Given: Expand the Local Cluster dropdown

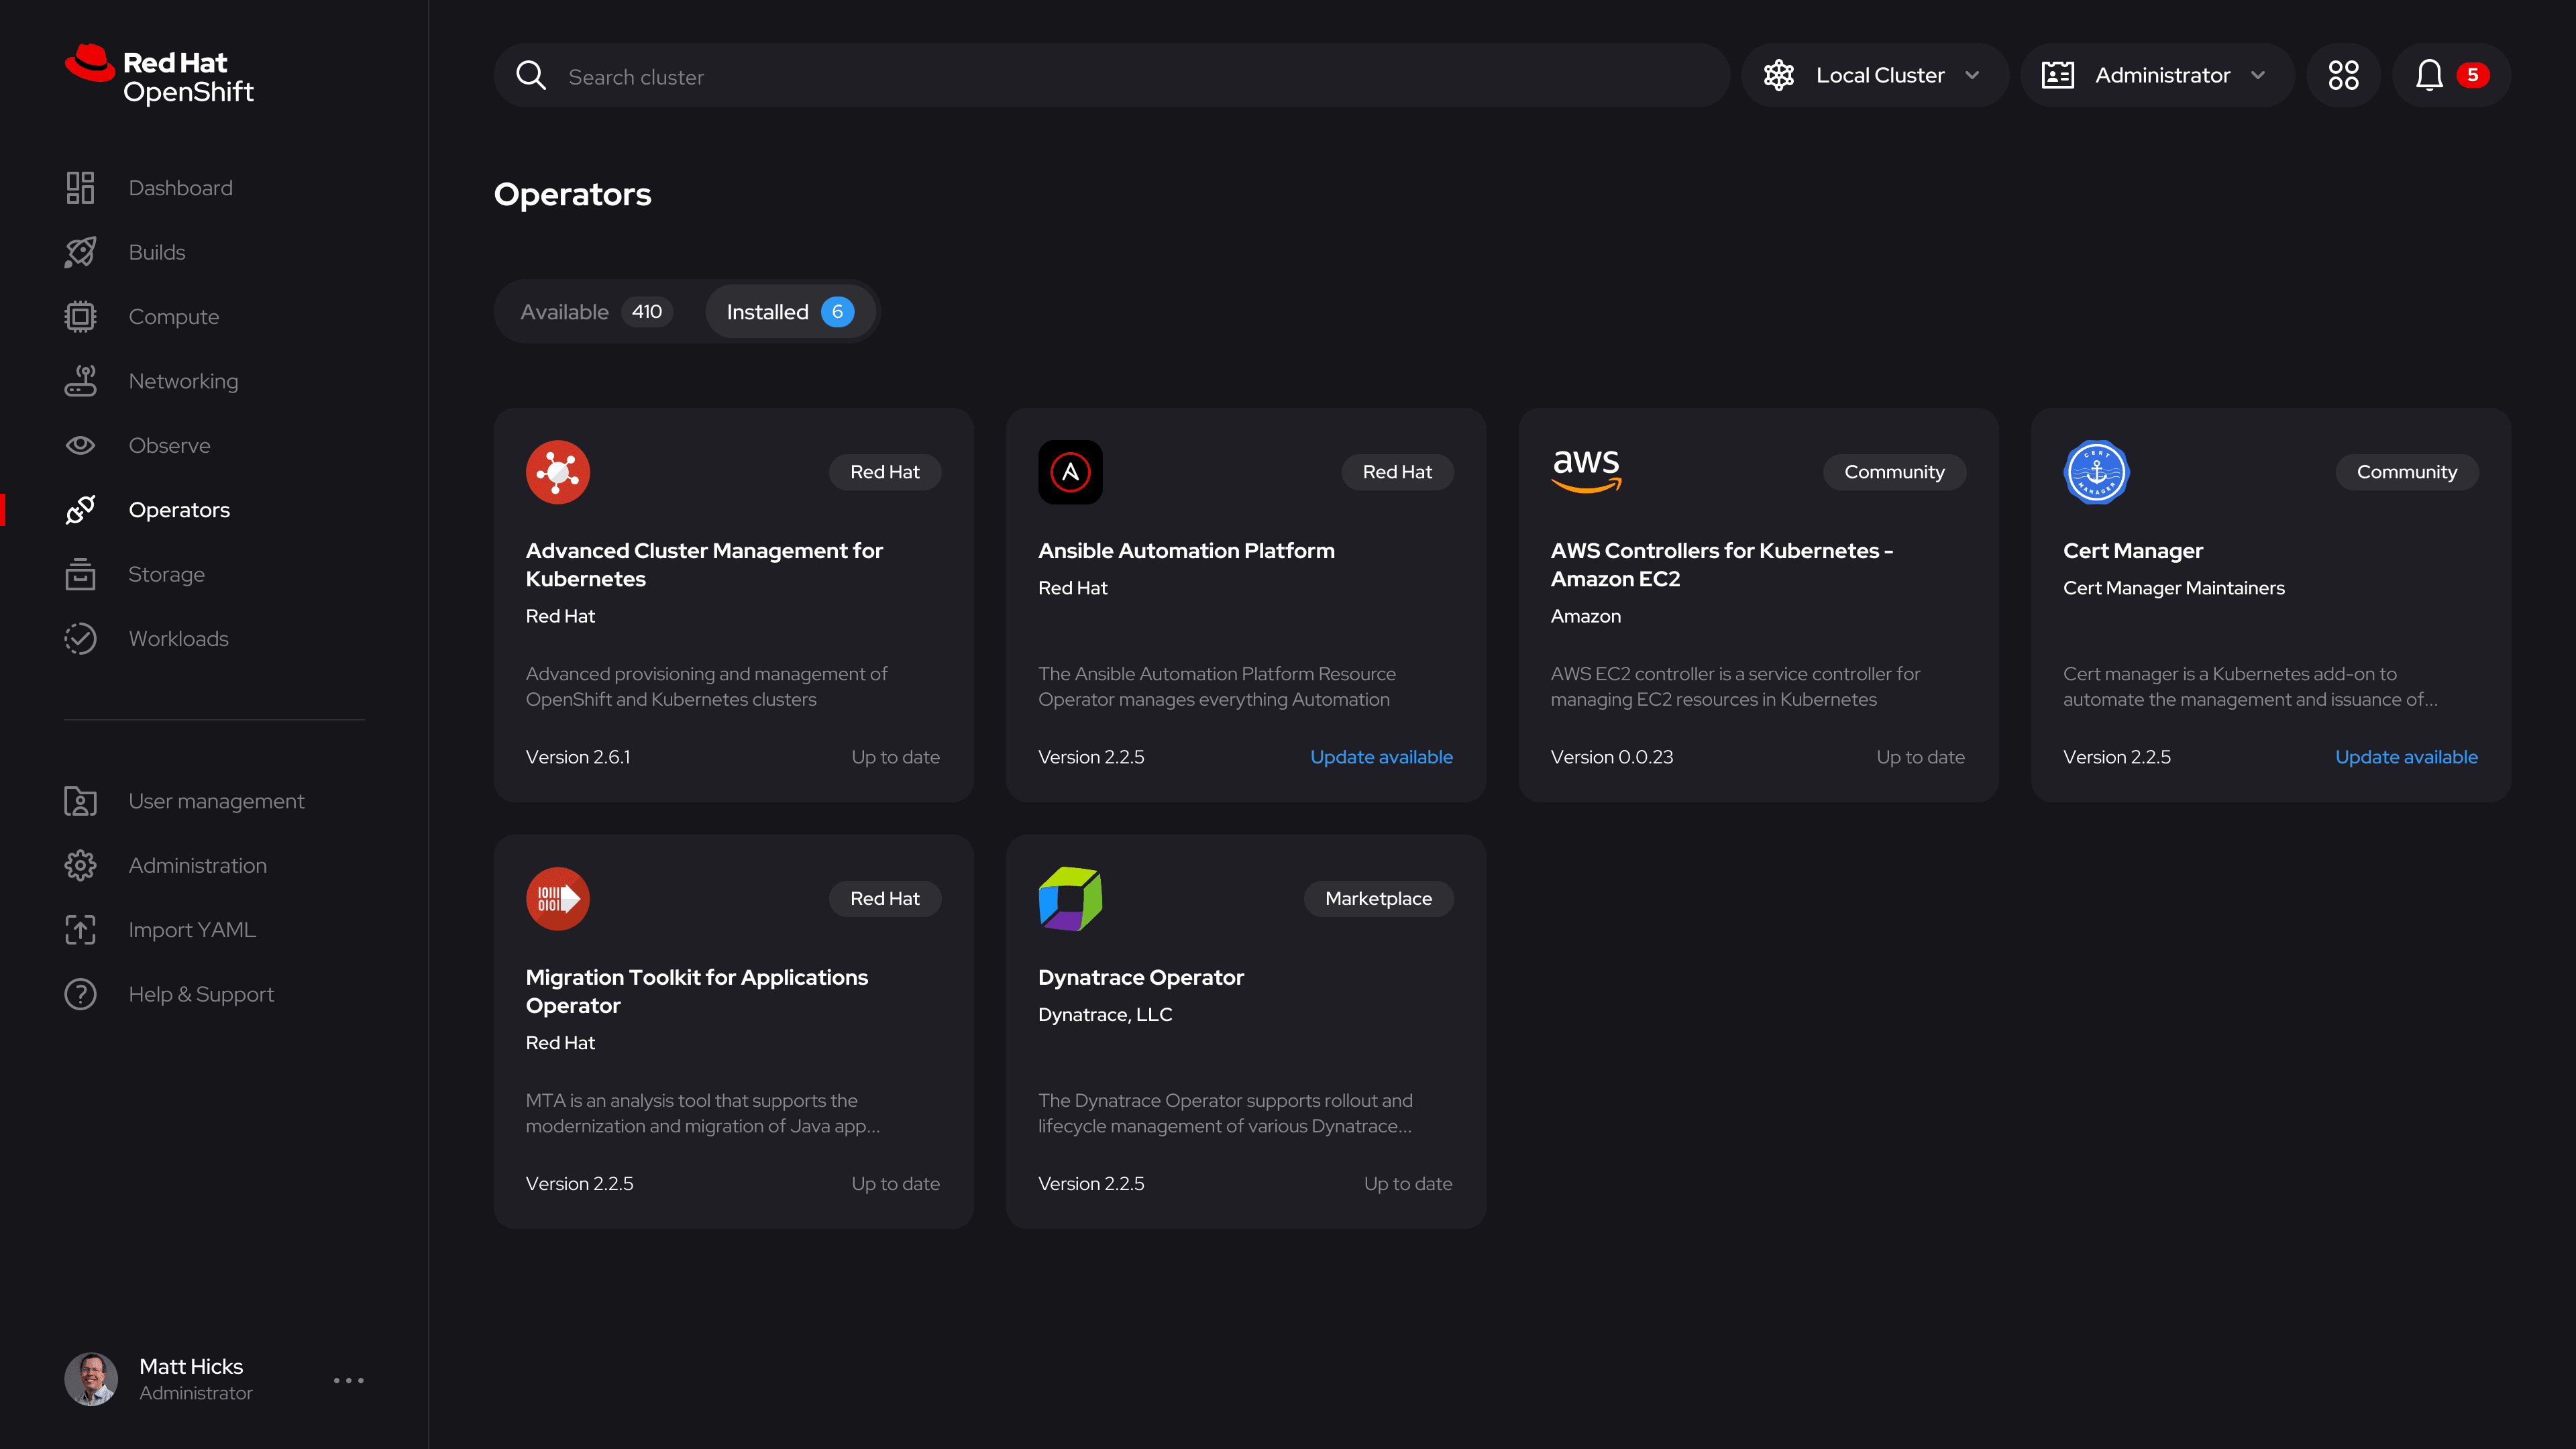Looking at the screenshot, I should click(x=1874, y=75).
